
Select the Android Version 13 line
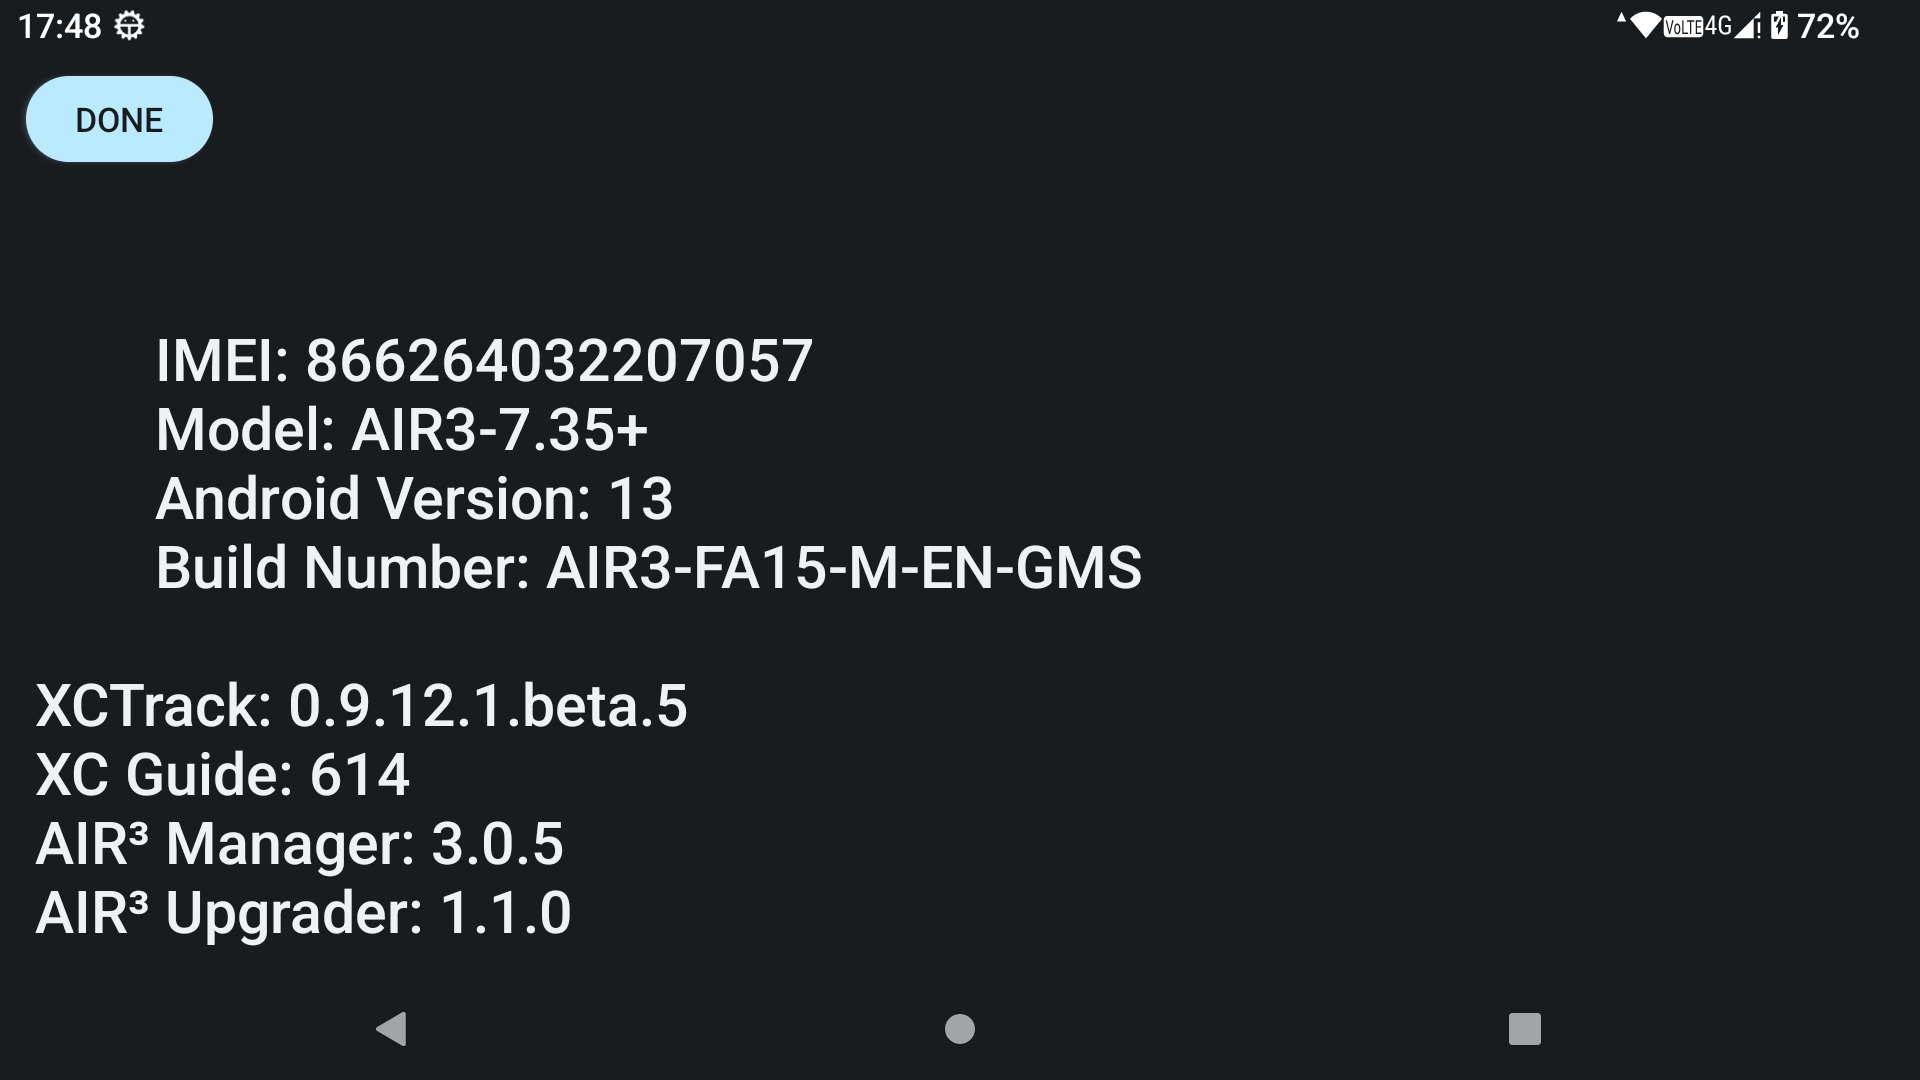tap(414, 499)
